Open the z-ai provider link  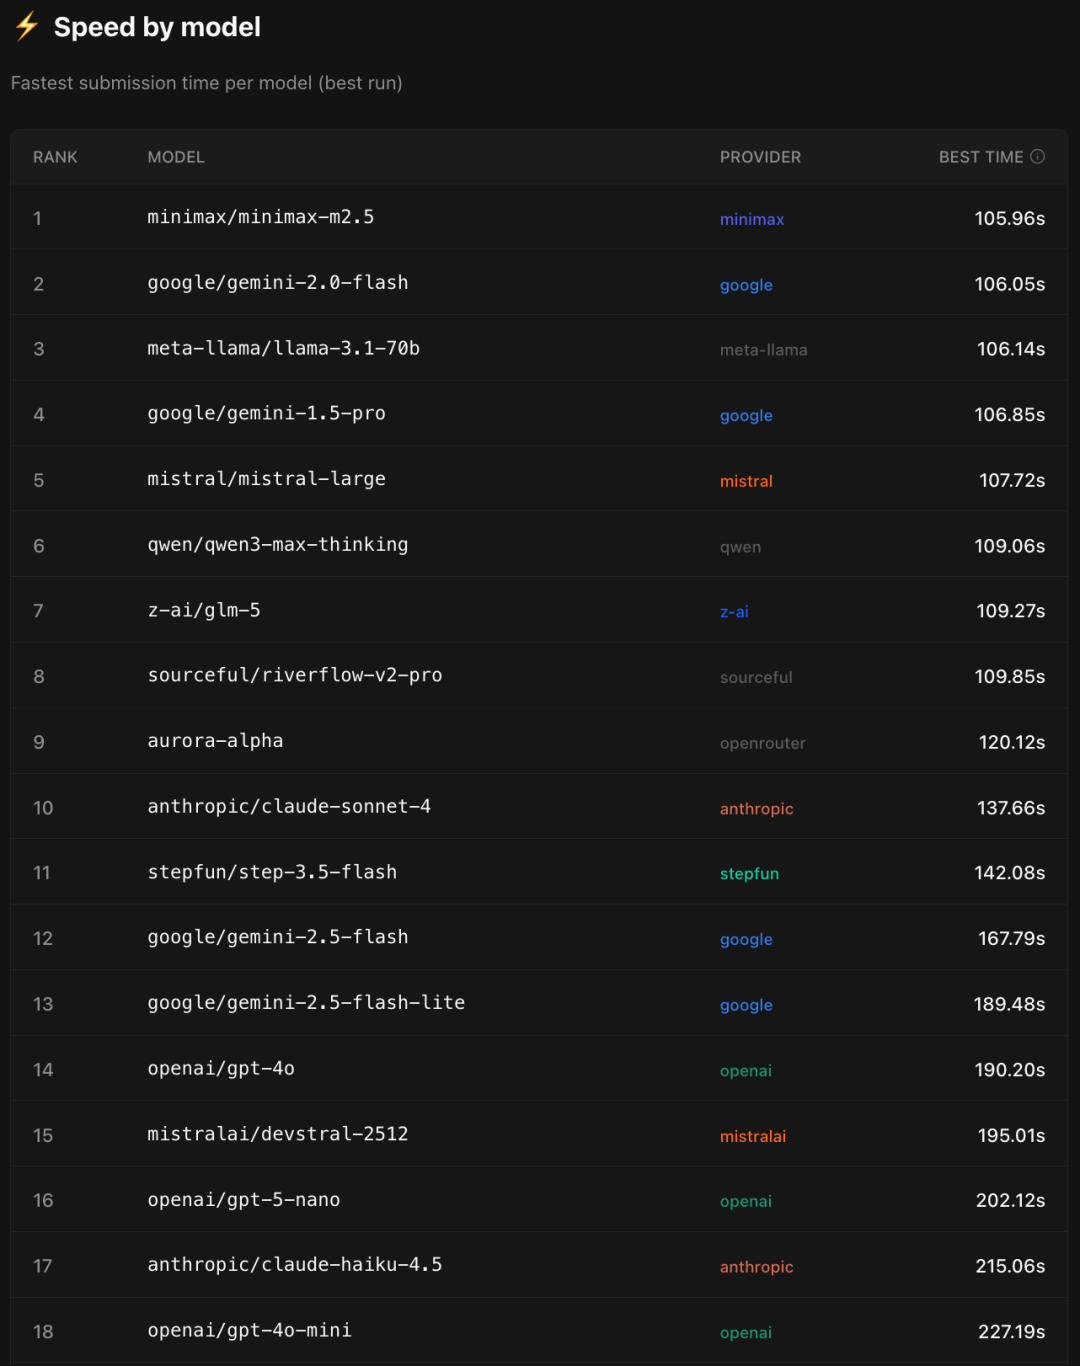point(734,611)
